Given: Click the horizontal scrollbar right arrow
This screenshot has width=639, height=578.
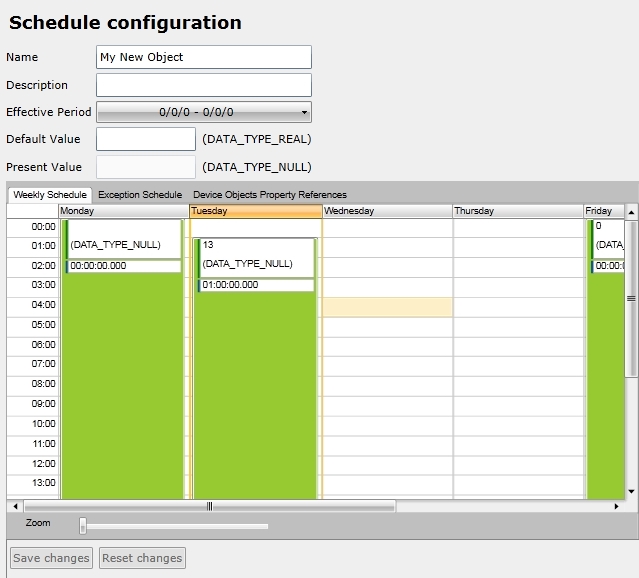Looking at the screenshot, I should click(617, 506).
